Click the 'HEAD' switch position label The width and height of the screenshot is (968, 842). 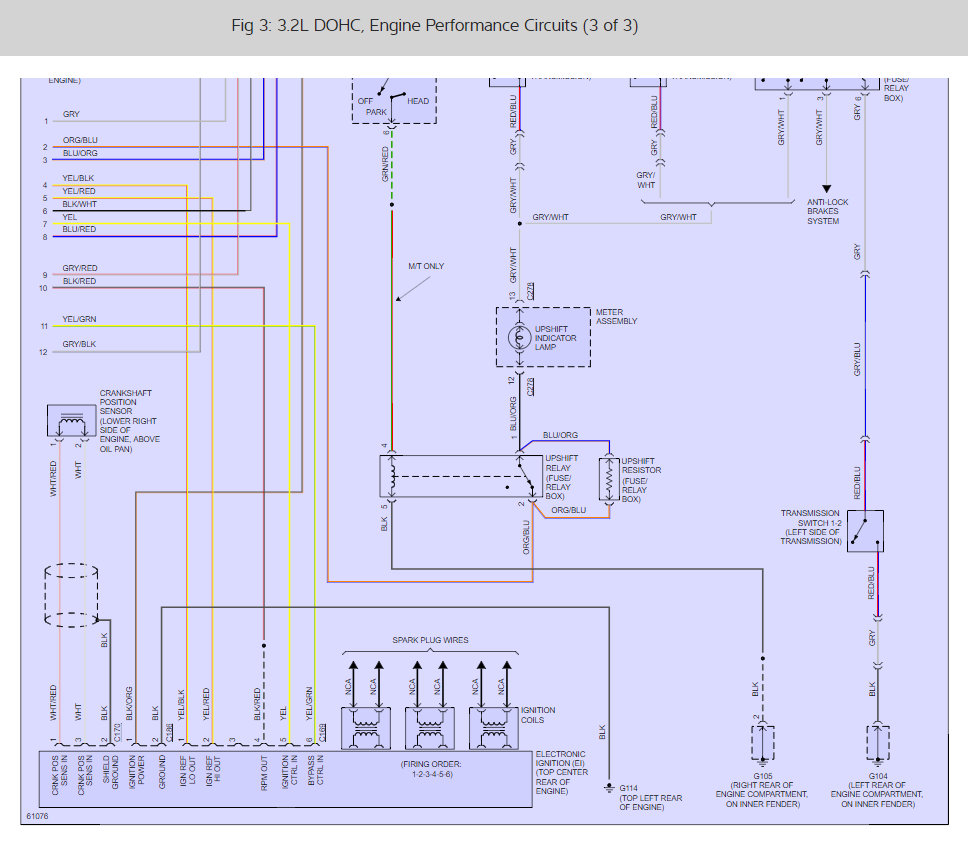pyautogui.click(x=418, y=101)
